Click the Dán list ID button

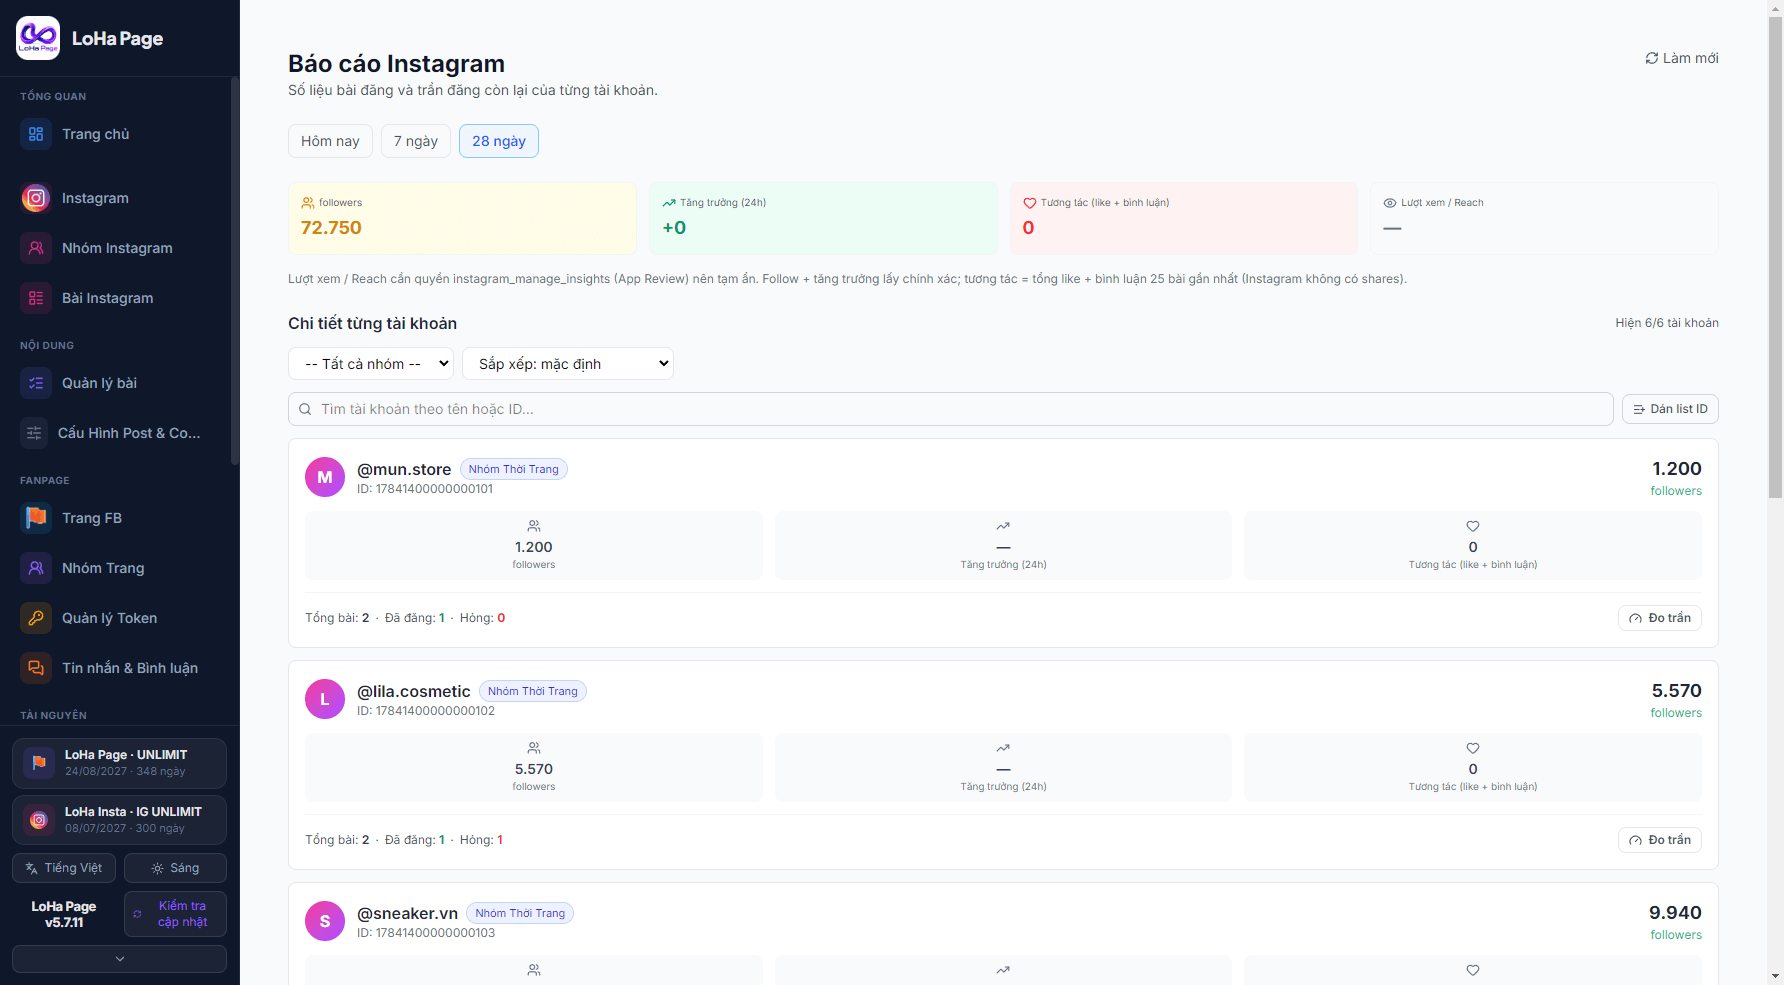coord(1670,409)
